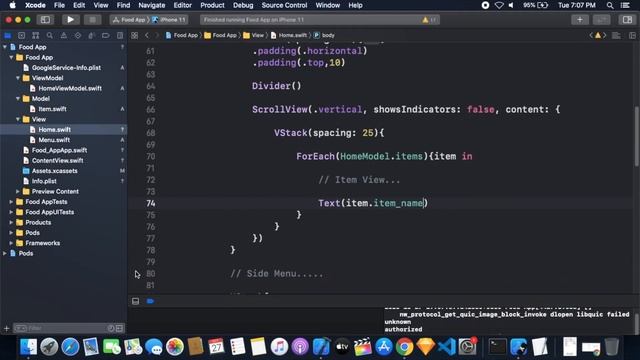Open Assets.xcassets catalog
The width and height of the screenshot is (640, 360).
coord(54,171)
